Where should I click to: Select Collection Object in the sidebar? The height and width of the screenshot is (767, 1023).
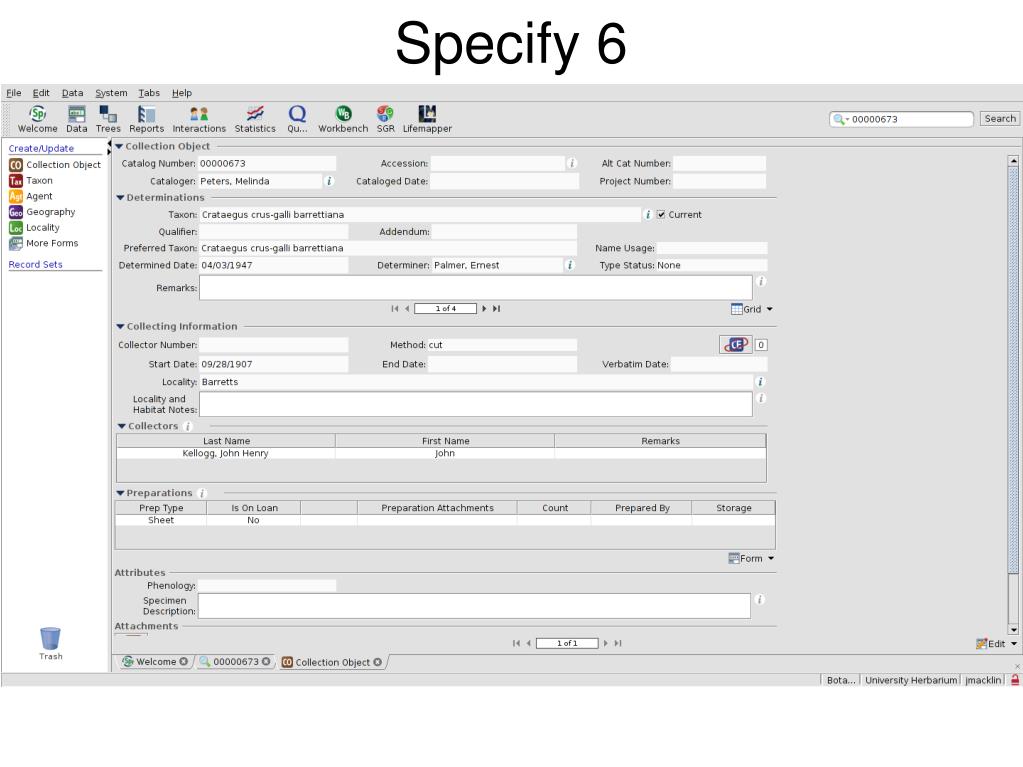(55, 165)
